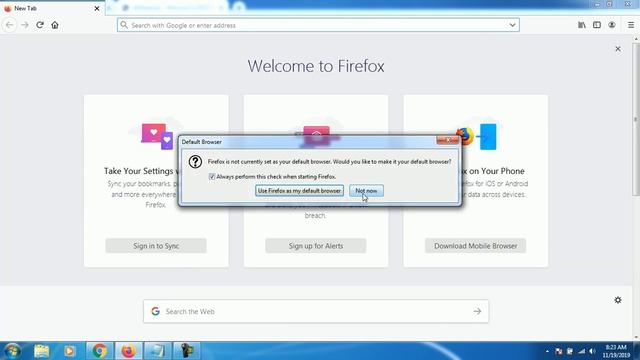Screen dimensions: 640x360
Task: Click the magnifier icon in address bar
Action: tap(124, 25)
